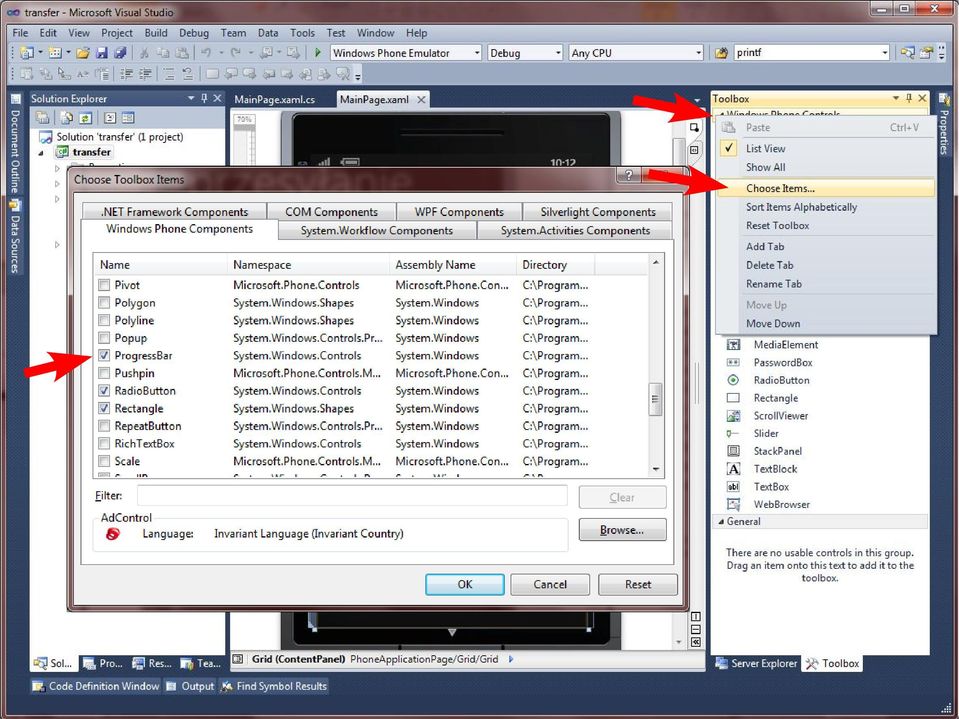Select the ScrollViewer control in Toolbox
This screenshot has height=719, width=959.
(x=780, y=416)
